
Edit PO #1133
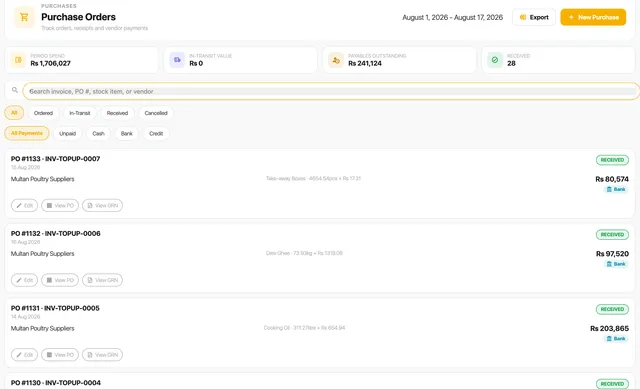point(24,205)
